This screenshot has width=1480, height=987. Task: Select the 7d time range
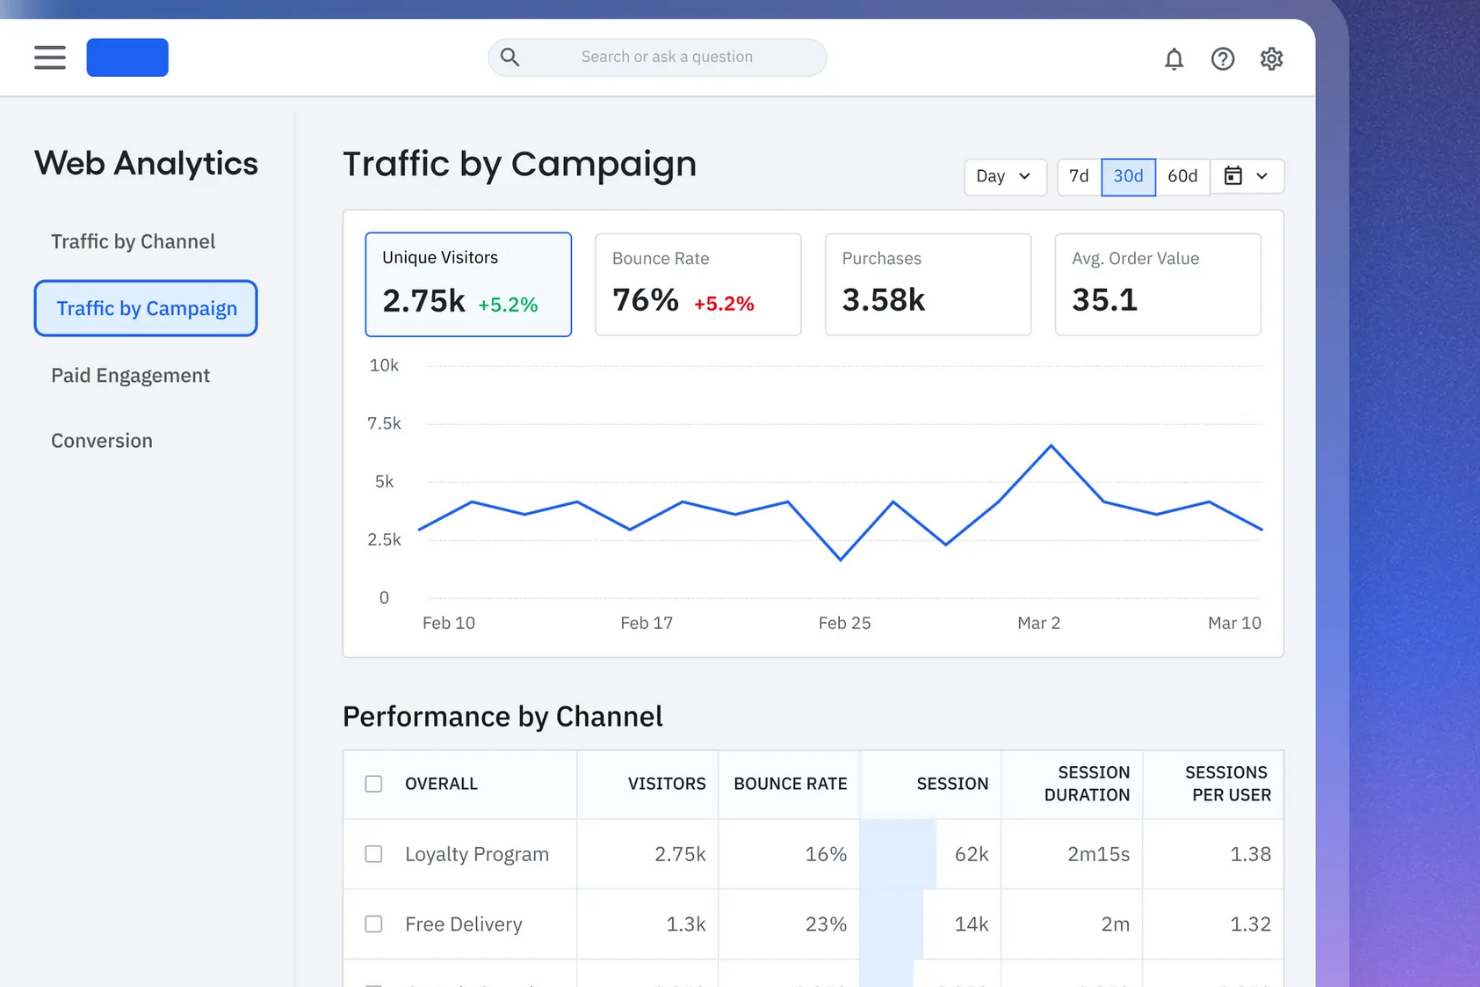tap(1078, 177)
